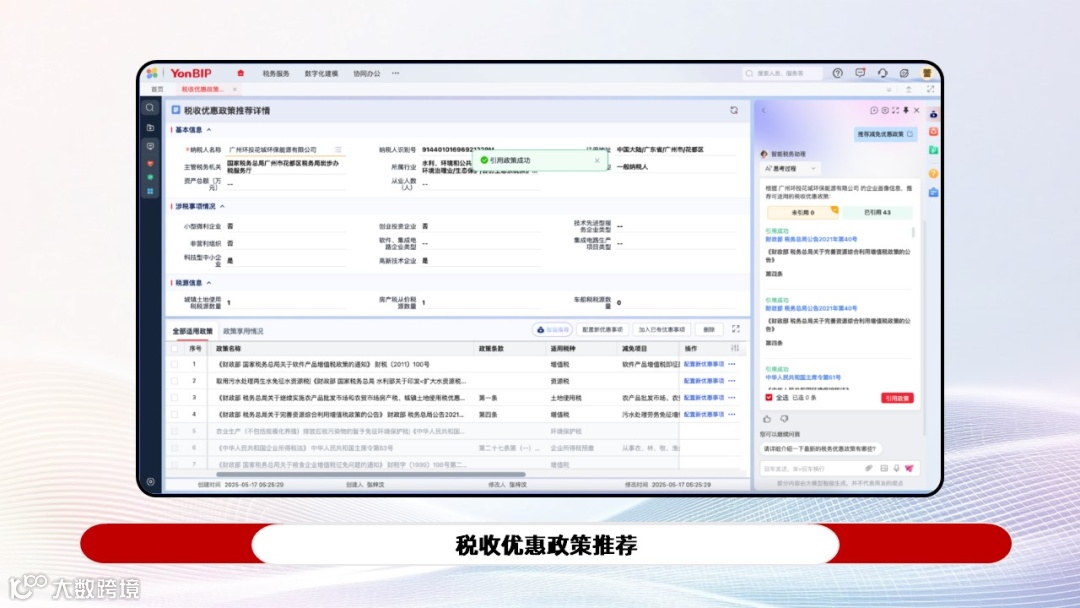Open the message notifications icon in header
Viewport: 1080px width, 608px height.
pyautogui.click(x=860, y=73)
